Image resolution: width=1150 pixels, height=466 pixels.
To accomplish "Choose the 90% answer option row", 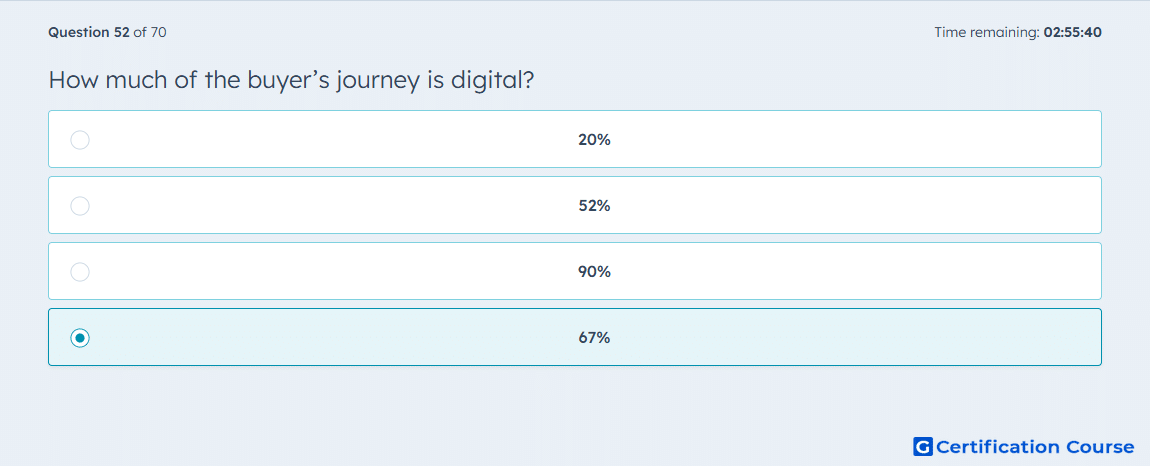I will click(575, 271).
